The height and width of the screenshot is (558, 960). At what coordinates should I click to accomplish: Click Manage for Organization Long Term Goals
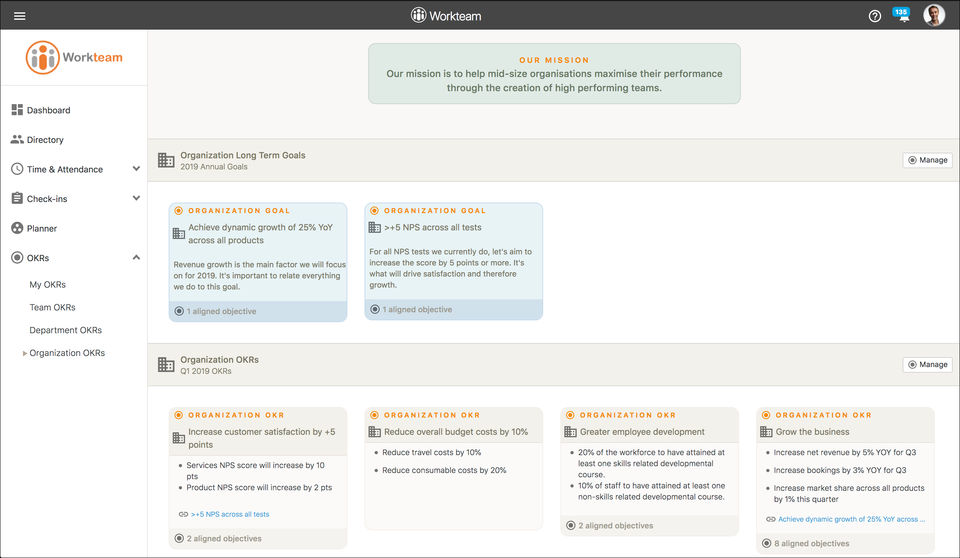click(x=928, y=160)
